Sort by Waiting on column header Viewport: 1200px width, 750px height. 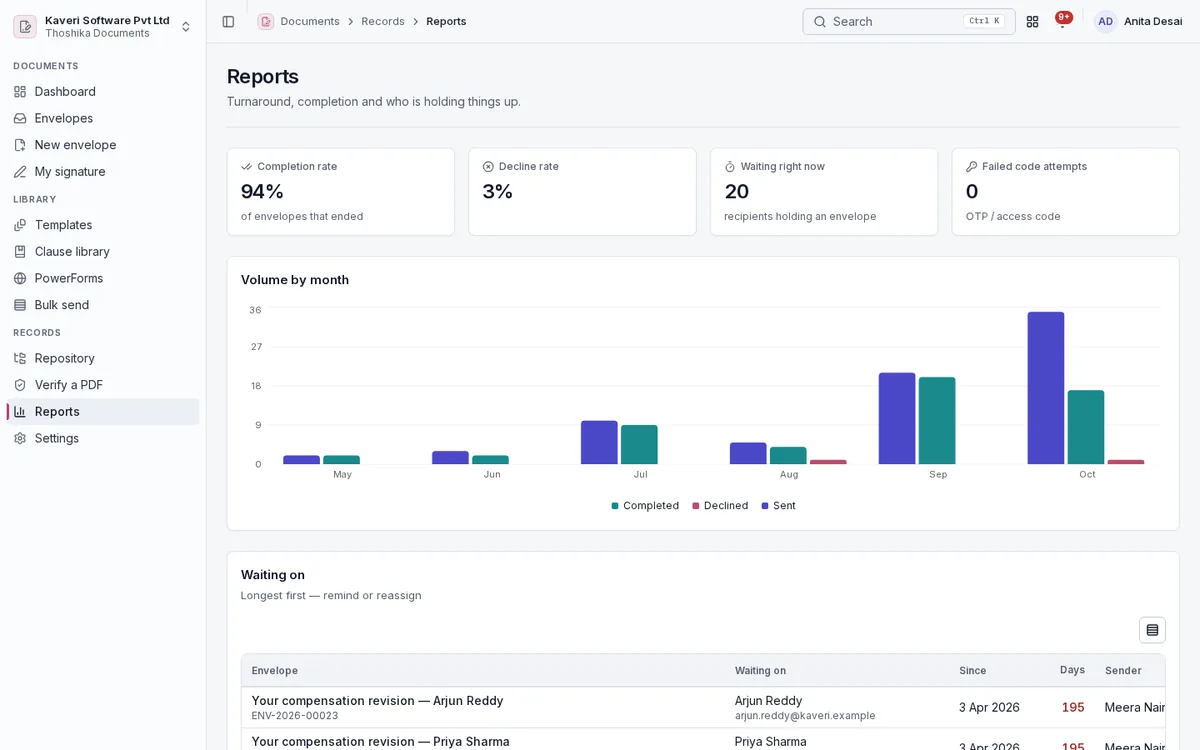760,671
